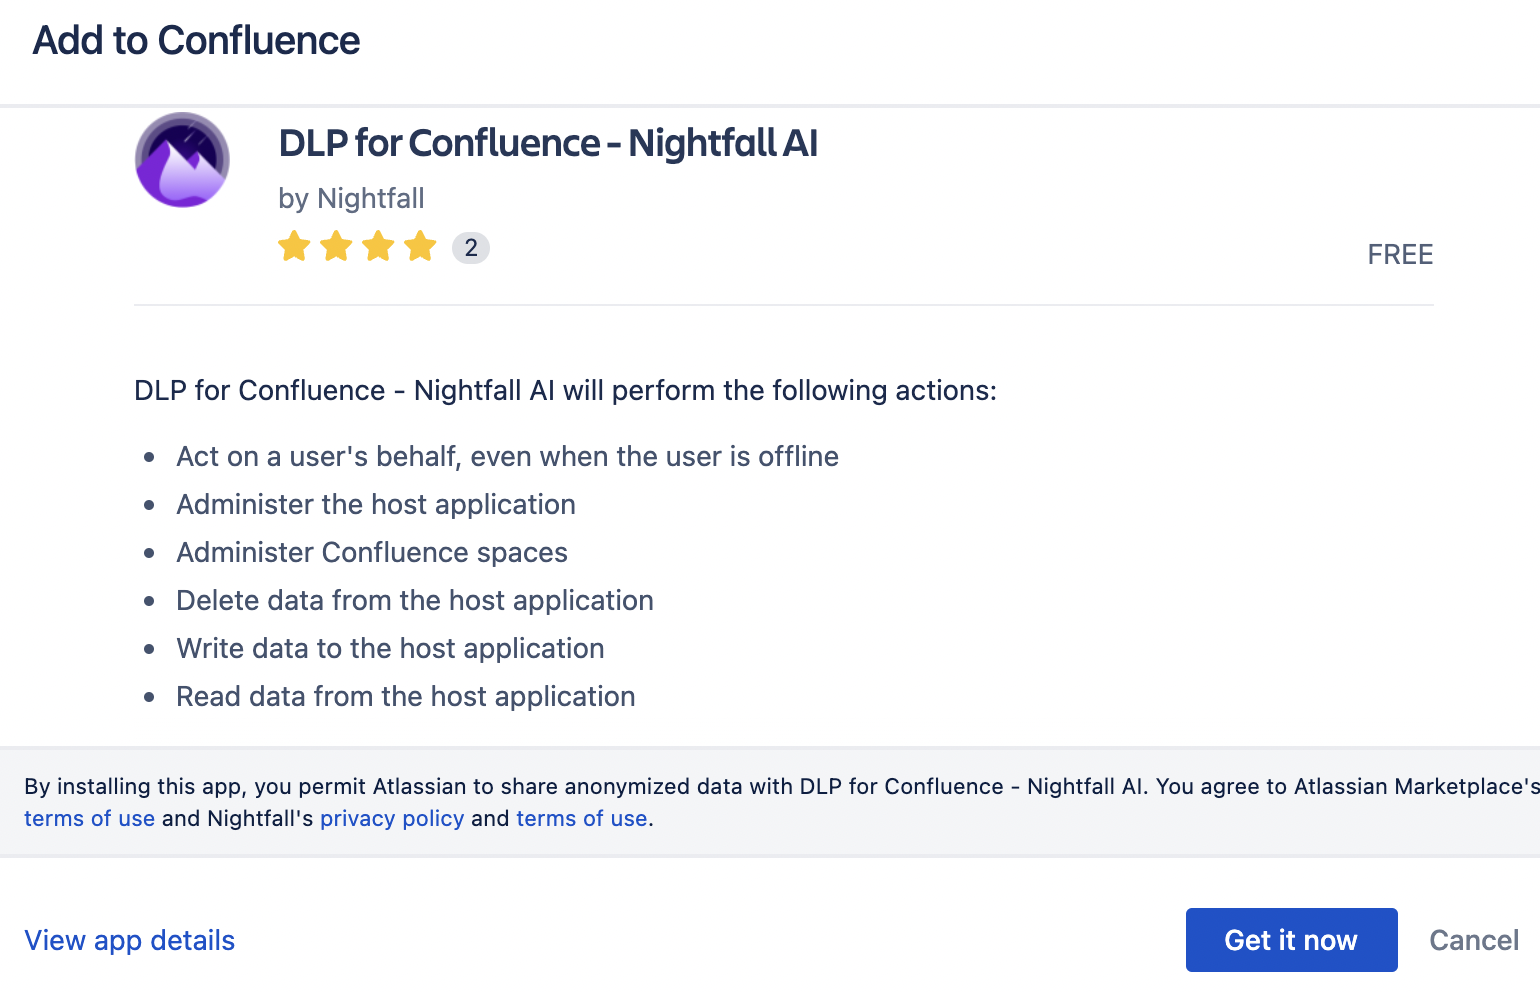Click the fourth yellow rating star

point(420,246)
